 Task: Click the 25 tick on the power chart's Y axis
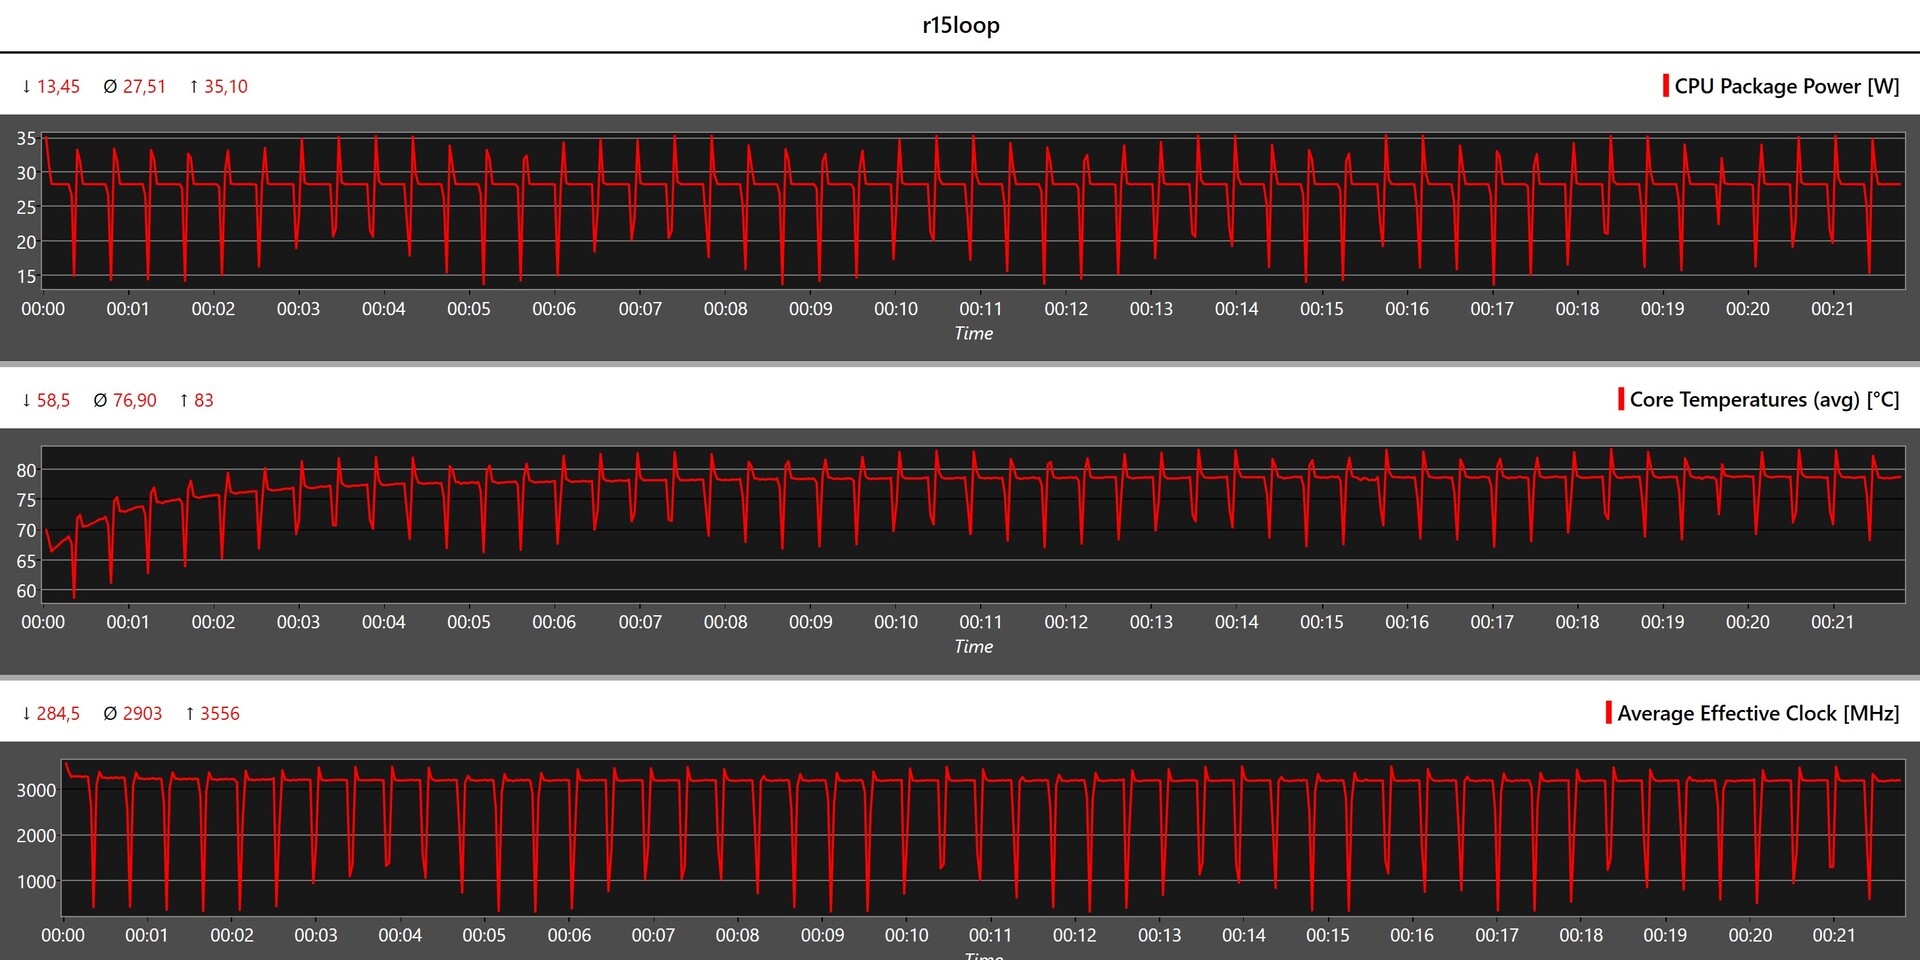pyautogui.click(x=26, y=207)
